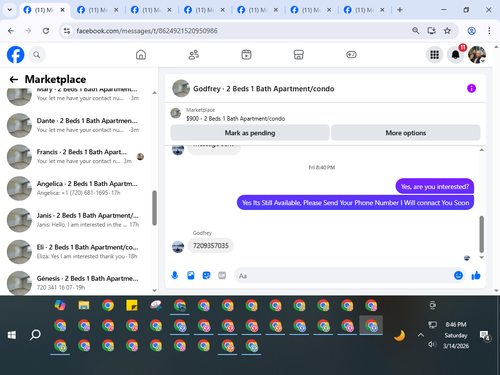This screenshot has width=500, height=375.
Task: Click the 'Yes, are you interested?' message
Action: 435,187
